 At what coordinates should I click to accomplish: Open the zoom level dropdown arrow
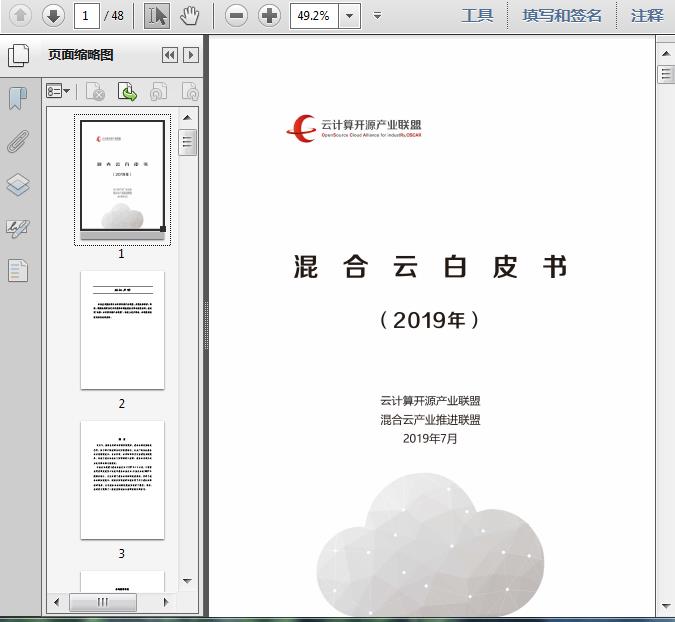click(x=350, y=16)
